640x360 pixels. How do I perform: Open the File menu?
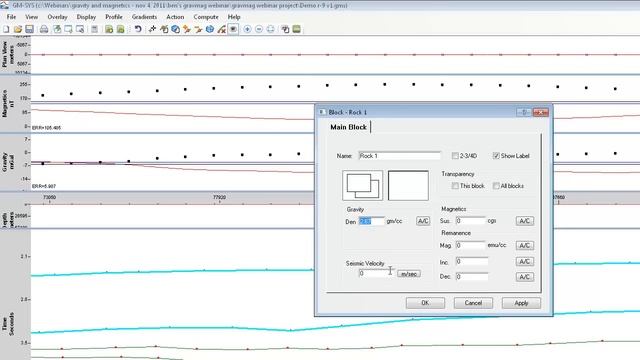[x=11, y=17]
